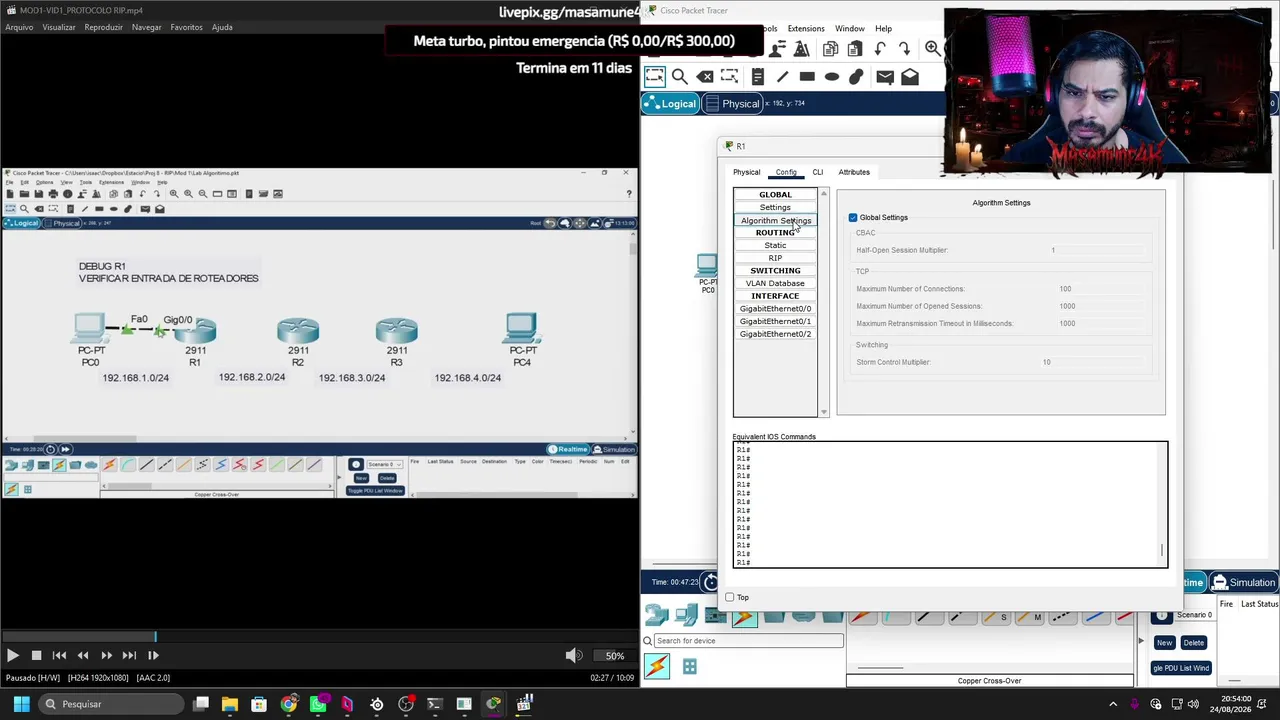
Task: Open the Attributes tab in R1 window
Action: [x=854, y=172]
